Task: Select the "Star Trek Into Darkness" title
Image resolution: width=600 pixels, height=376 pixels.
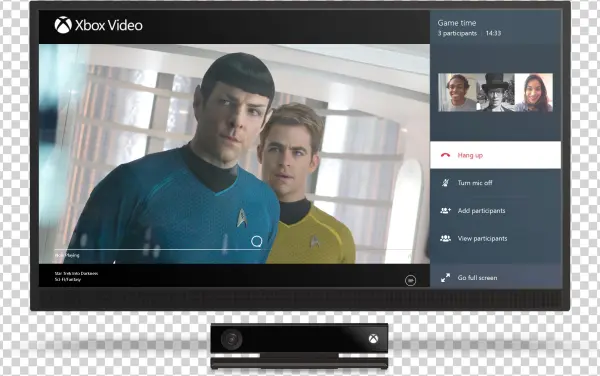Action: click(76, 273)
